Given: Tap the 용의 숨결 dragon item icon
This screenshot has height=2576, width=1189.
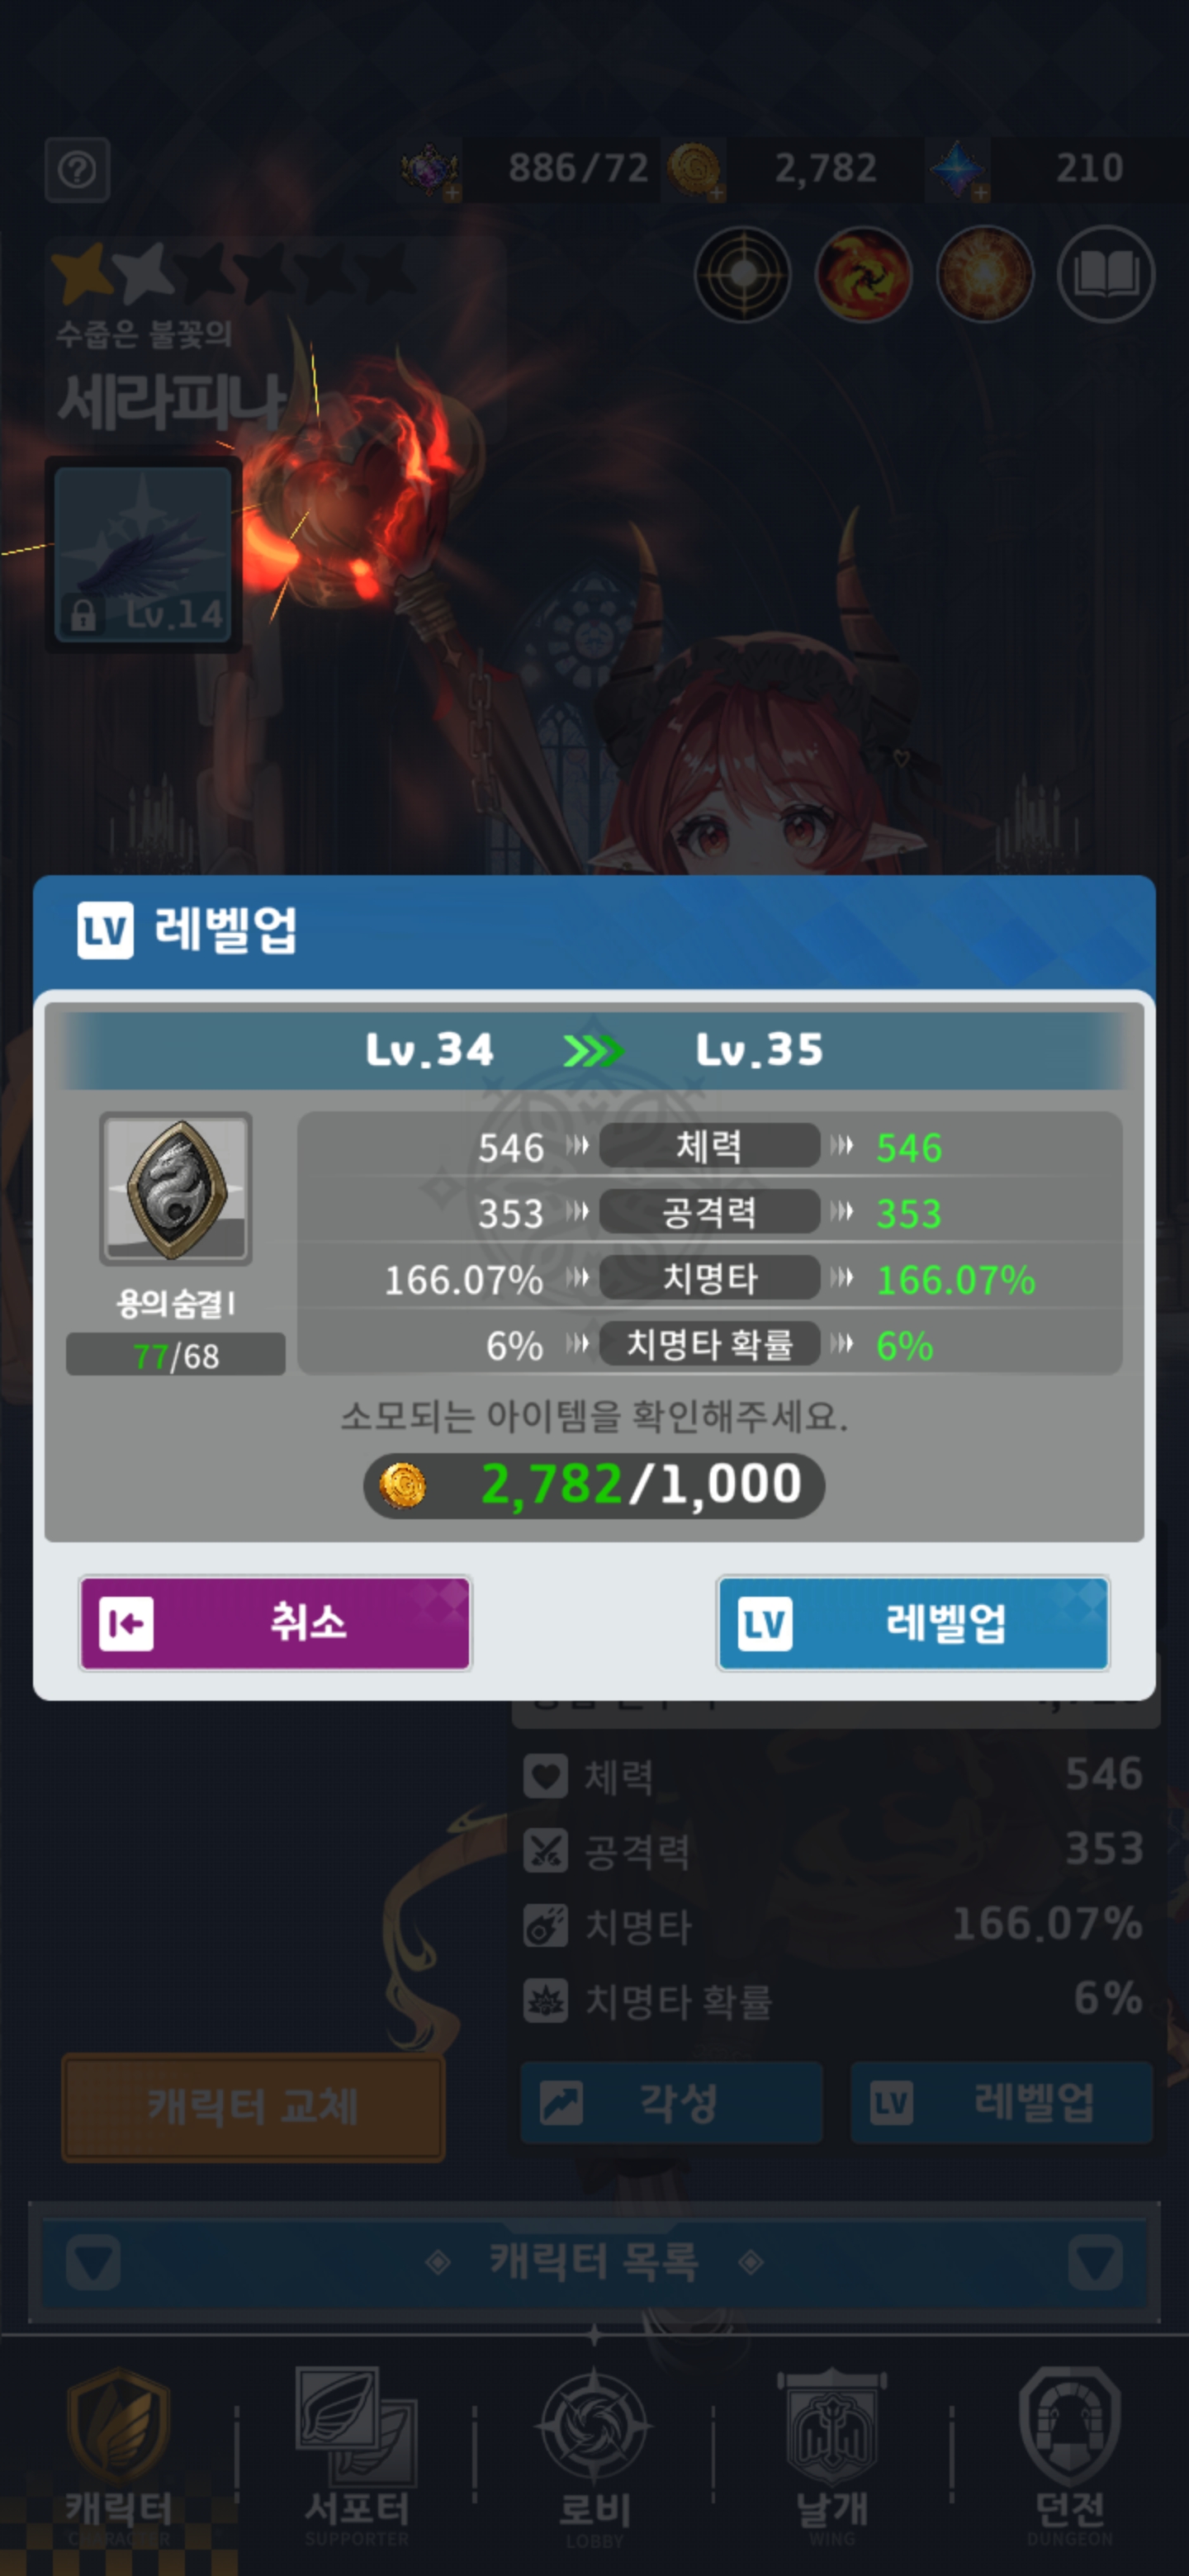Looking at the screenshot, I should pyautogui.click(x=176, y=1188).
